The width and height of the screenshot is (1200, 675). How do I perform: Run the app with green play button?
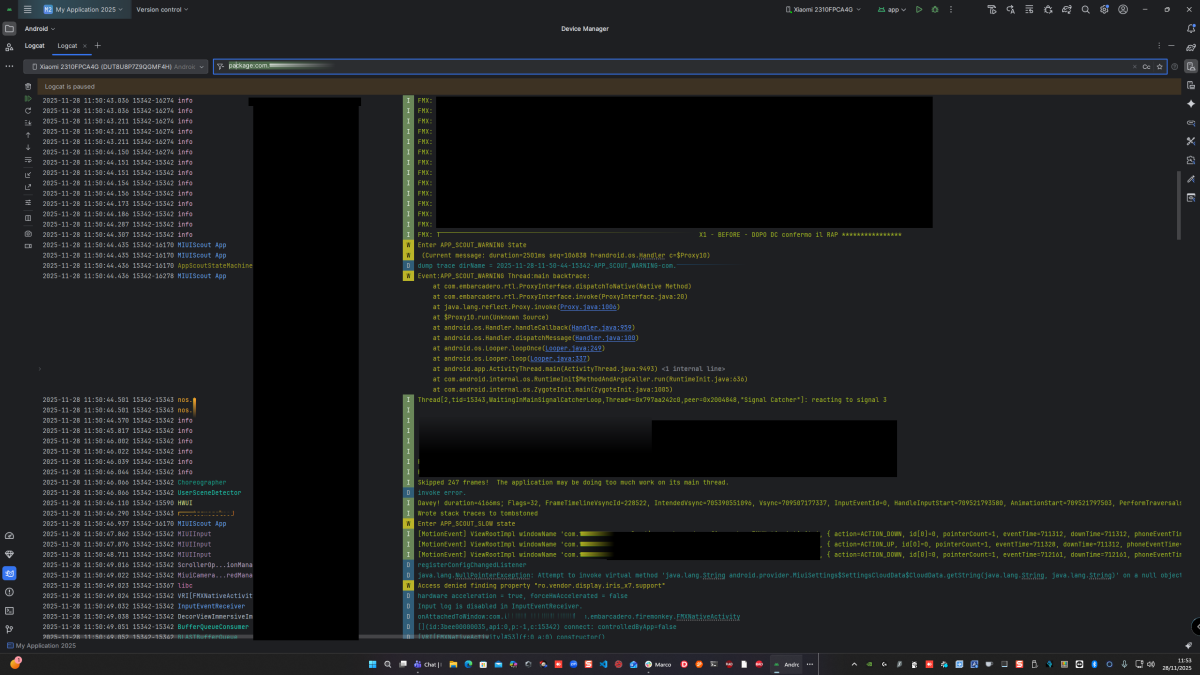click(x=917, y=9)
